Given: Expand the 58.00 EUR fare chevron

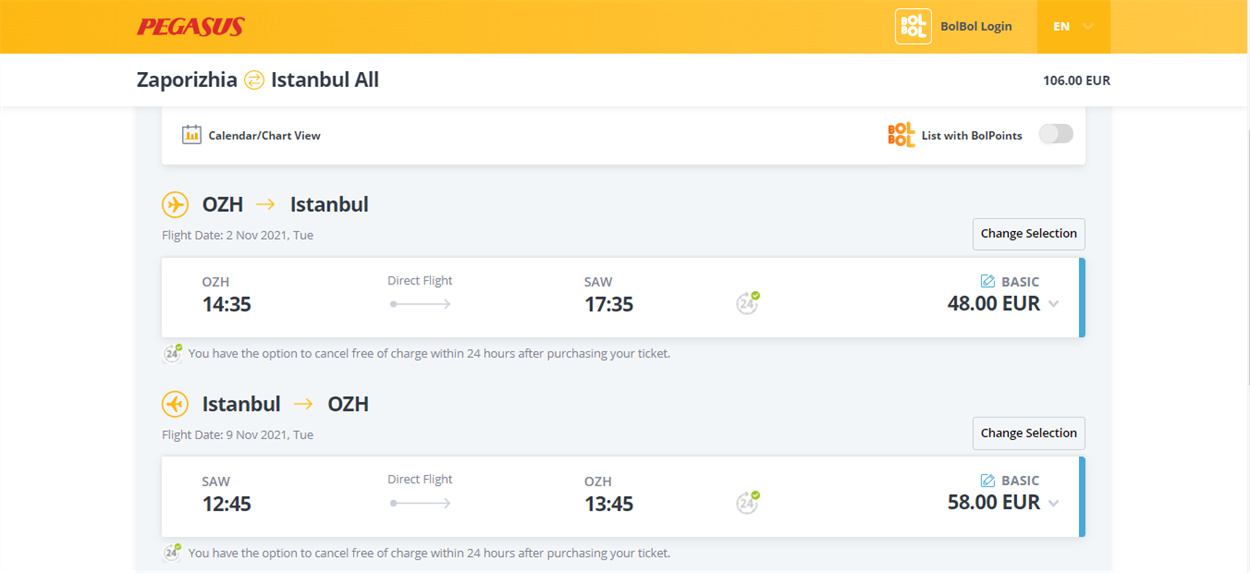Looking at the screenshot, I should [1053, 503].
